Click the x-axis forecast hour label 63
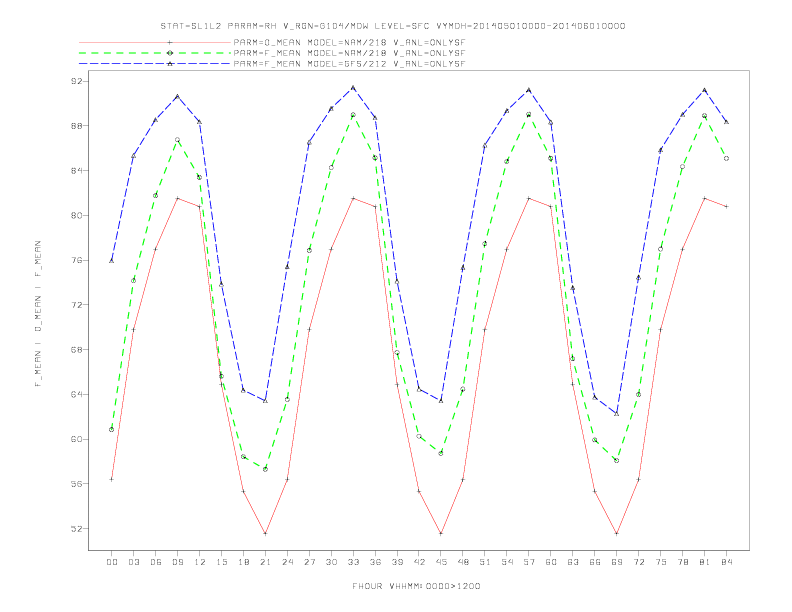This screenshot has width=792, height=612. coord(573,562)
